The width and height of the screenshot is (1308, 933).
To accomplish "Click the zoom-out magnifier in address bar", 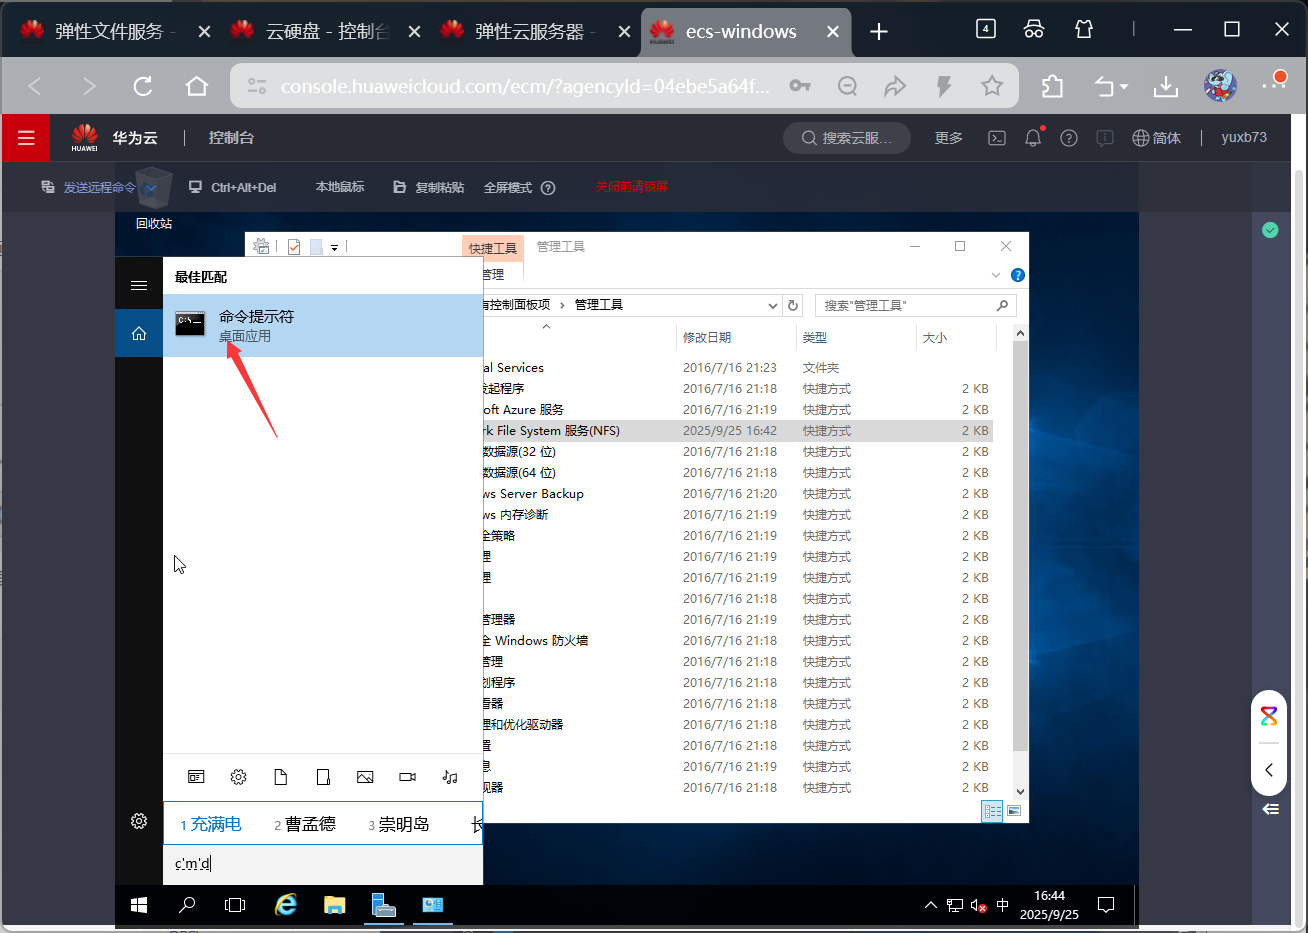I will pyautogui.click(x=848, y=86).
